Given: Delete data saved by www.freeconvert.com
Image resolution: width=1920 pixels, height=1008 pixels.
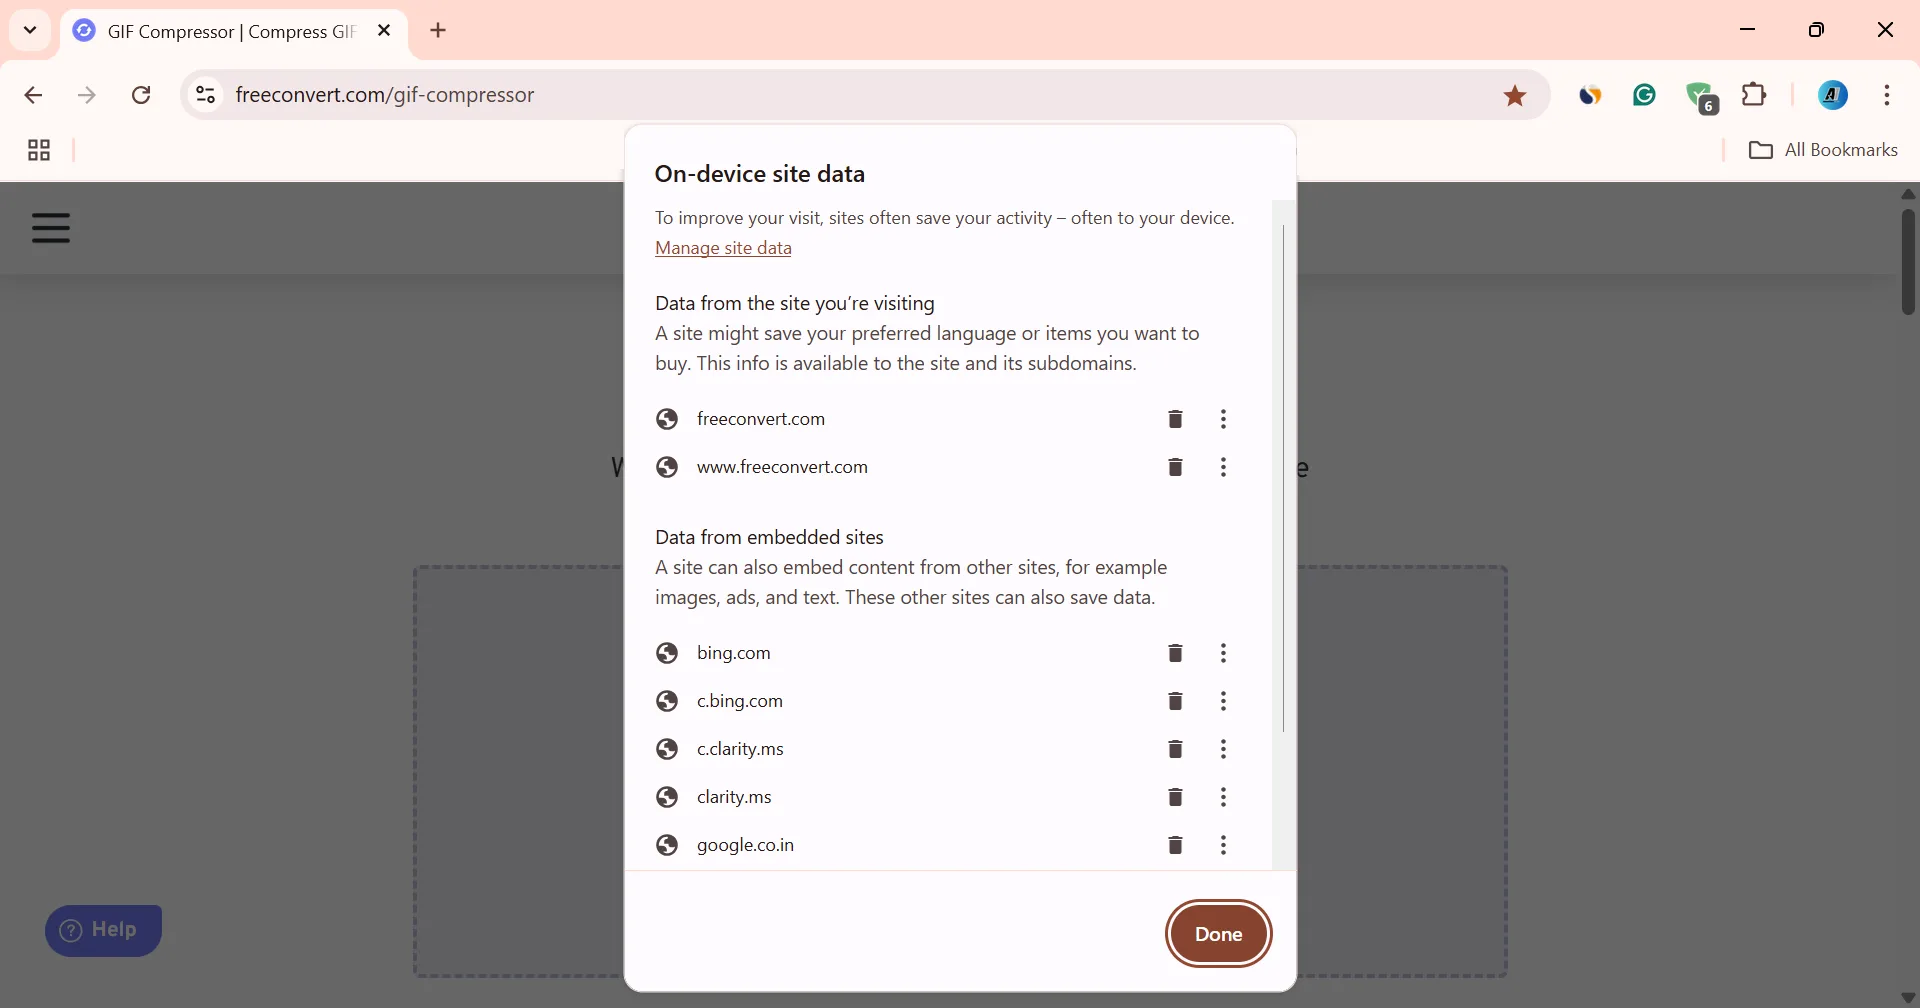Looking at the screenshot, I should [x=1176, y=467].
